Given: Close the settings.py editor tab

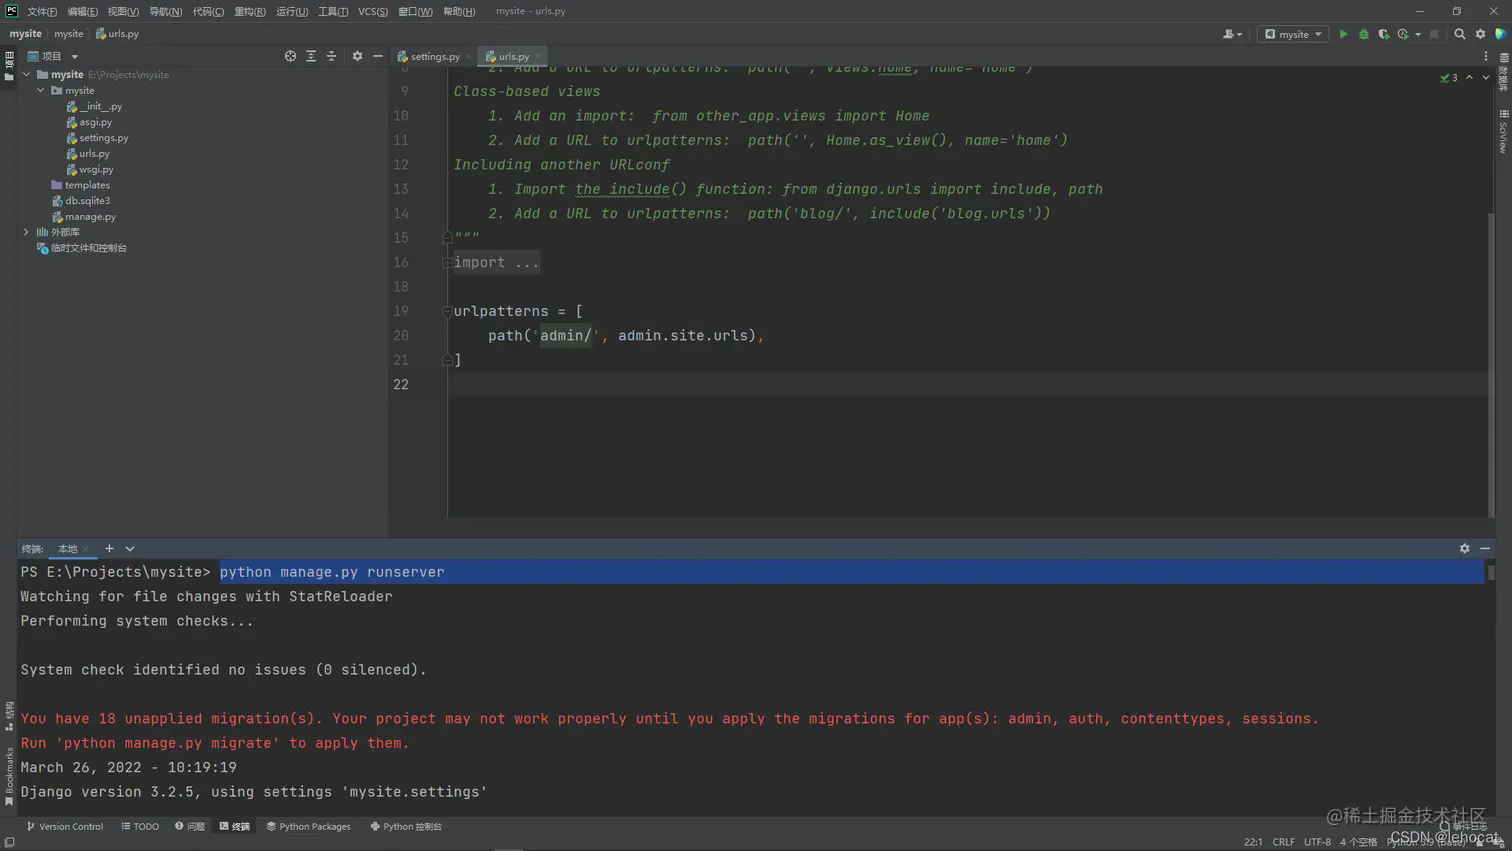Looking at the screenshot, I should [468, 57].
